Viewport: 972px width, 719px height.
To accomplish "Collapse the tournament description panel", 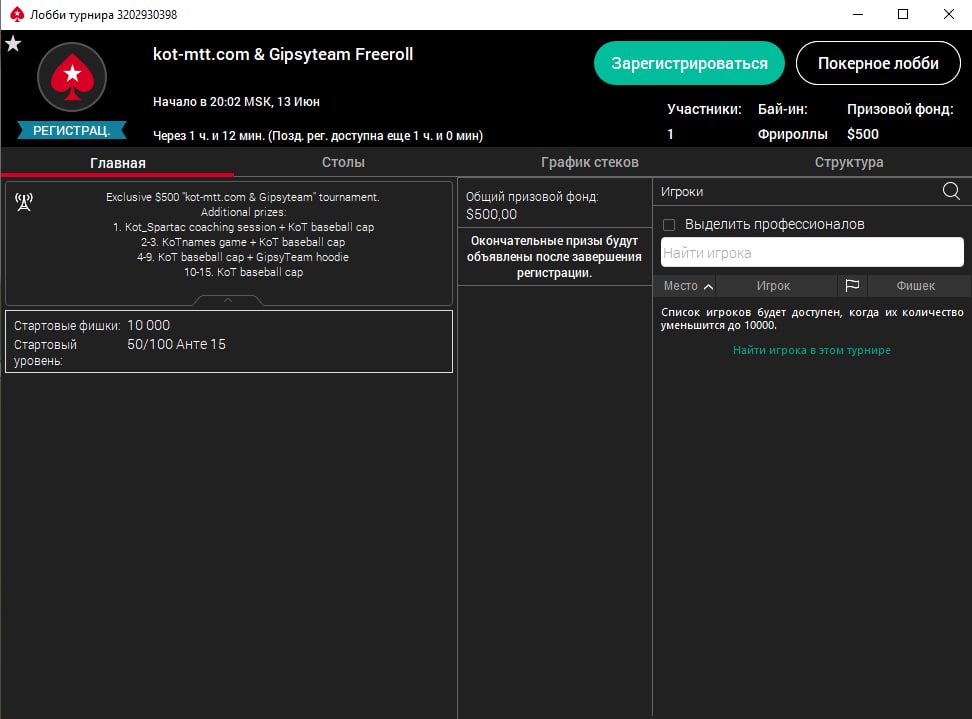I will 228,301.
